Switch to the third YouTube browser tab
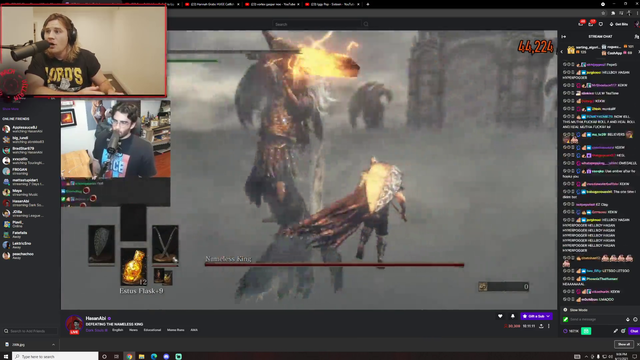The height and width of the screenshot is (360, 640). [x=332, y=4]
